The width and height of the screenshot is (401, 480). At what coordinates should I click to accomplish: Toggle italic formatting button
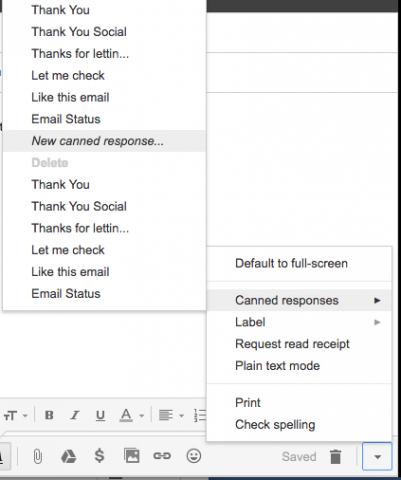[x=75, y=415]
